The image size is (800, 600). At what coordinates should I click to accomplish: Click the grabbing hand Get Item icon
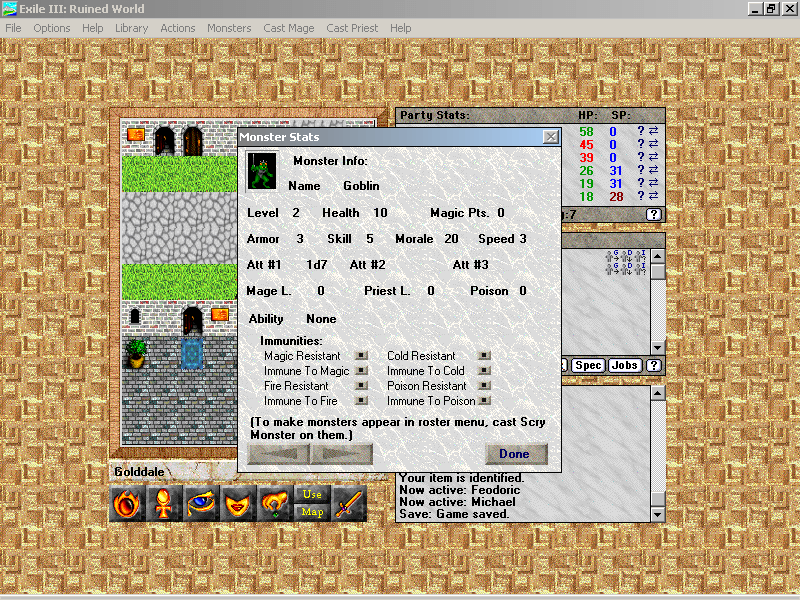pos(274,504)
